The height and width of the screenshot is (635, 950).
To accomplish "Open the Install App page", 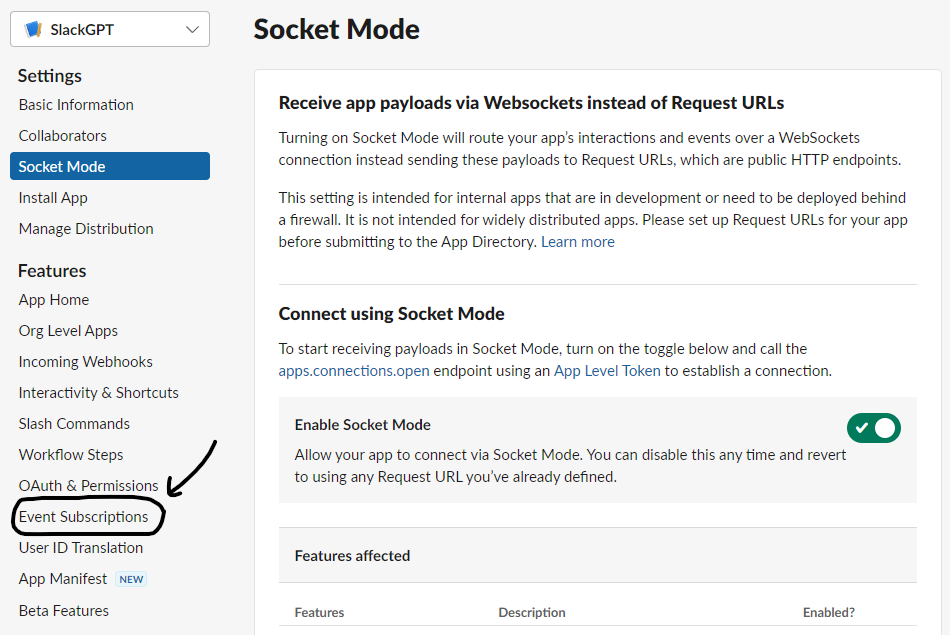I will point(53,198).
